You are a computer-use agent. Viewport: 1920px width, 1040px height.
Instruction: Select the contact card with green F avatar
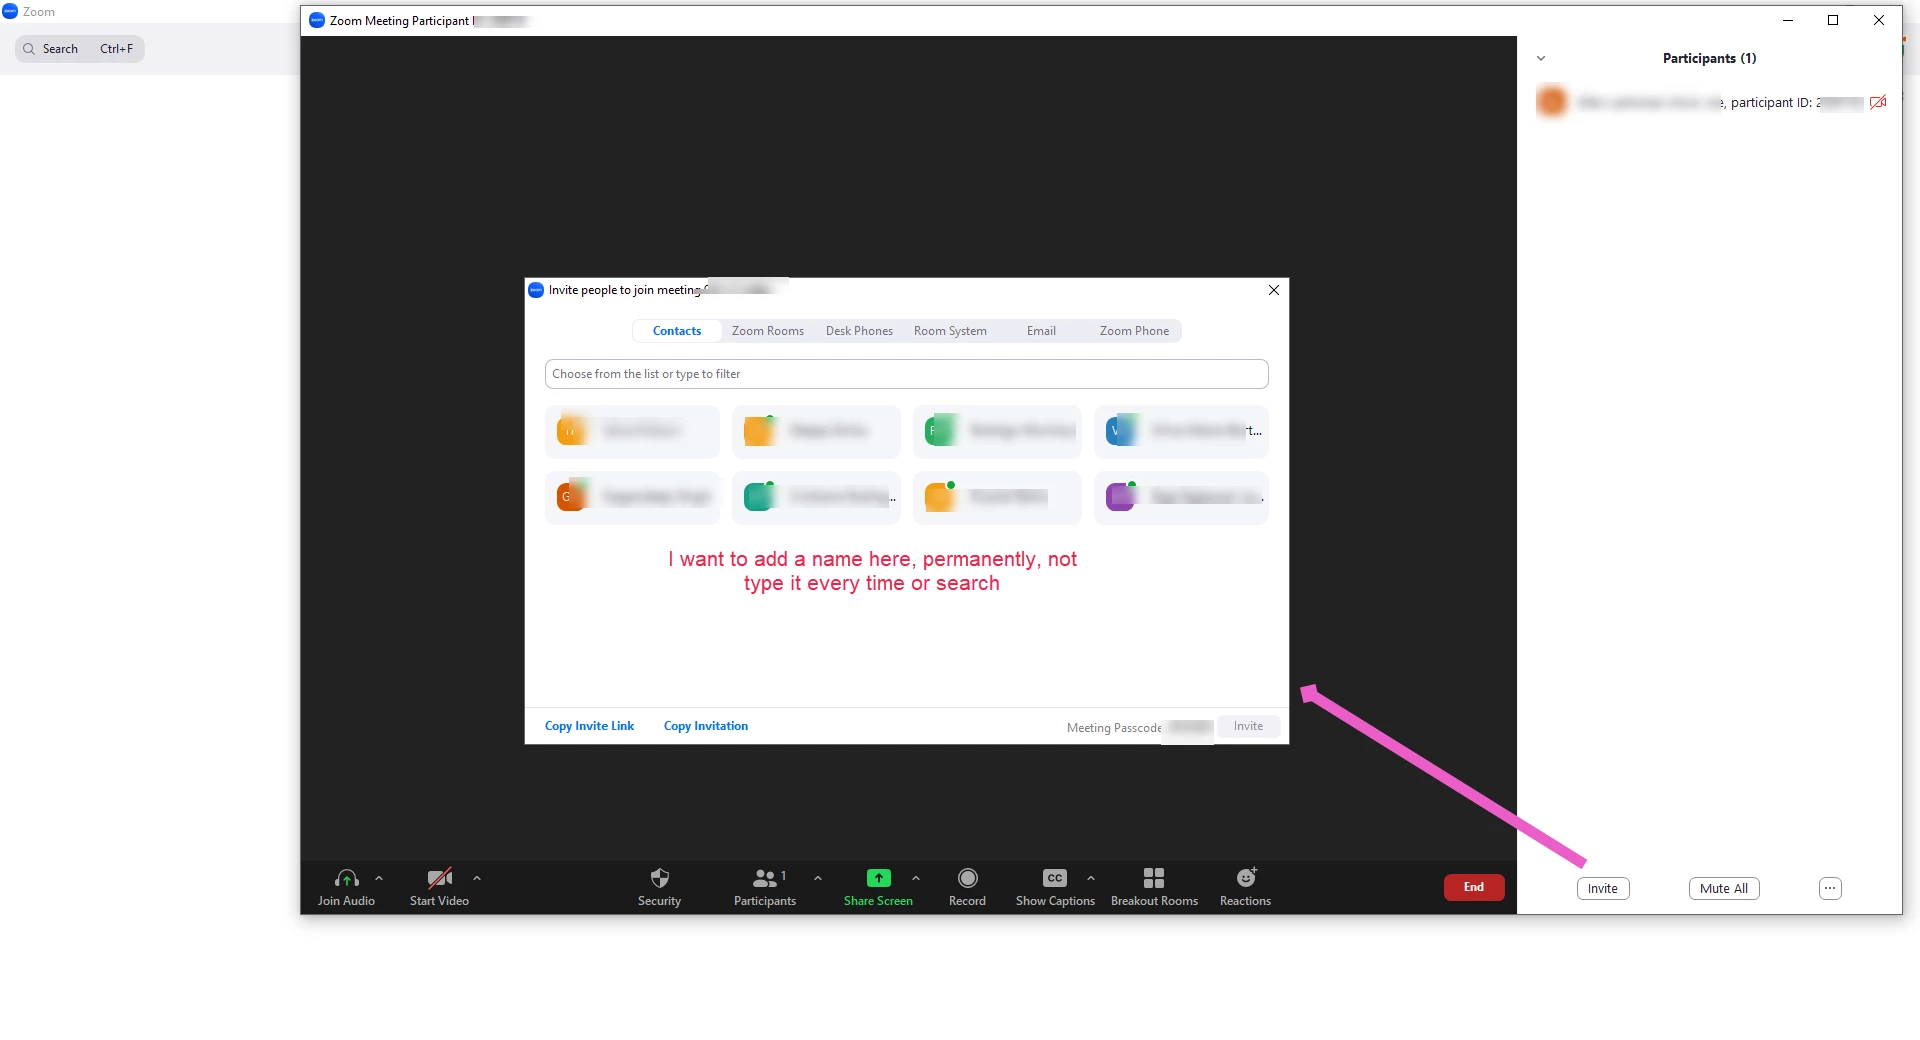[x=997, y=431]
